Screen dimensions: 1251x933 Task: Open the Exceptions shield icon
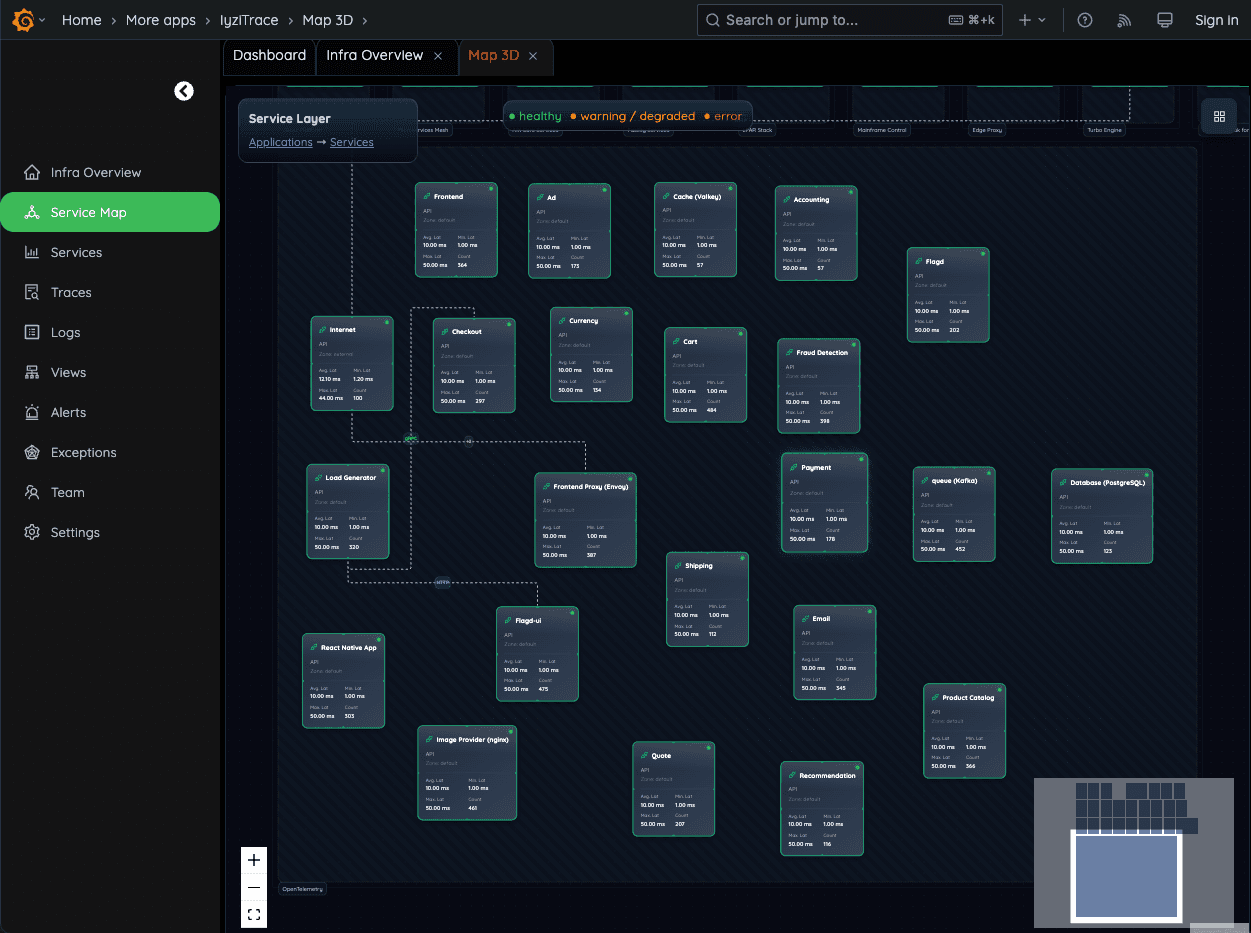pos(34,452)
